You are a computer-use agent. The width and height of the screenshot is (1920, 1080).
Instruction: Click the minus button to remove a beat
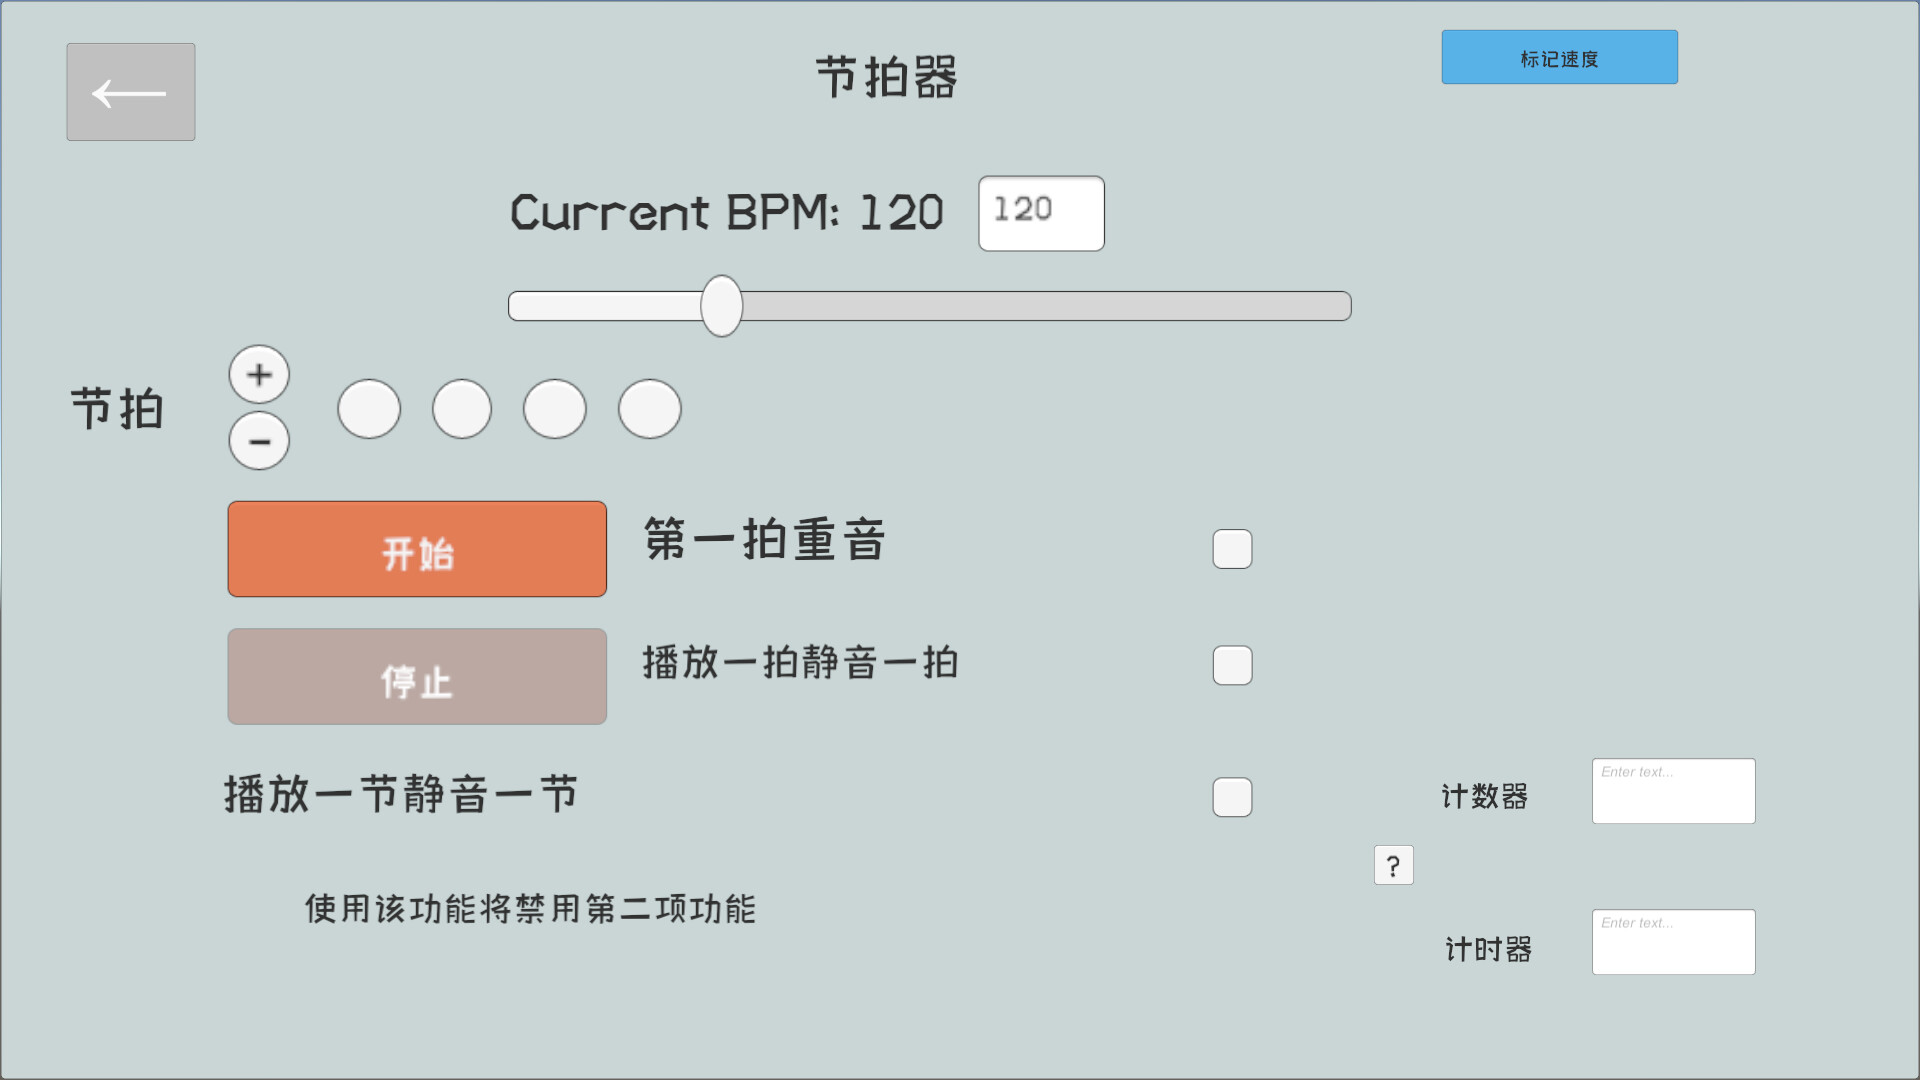pyautogui.click(x=258, y=441)
